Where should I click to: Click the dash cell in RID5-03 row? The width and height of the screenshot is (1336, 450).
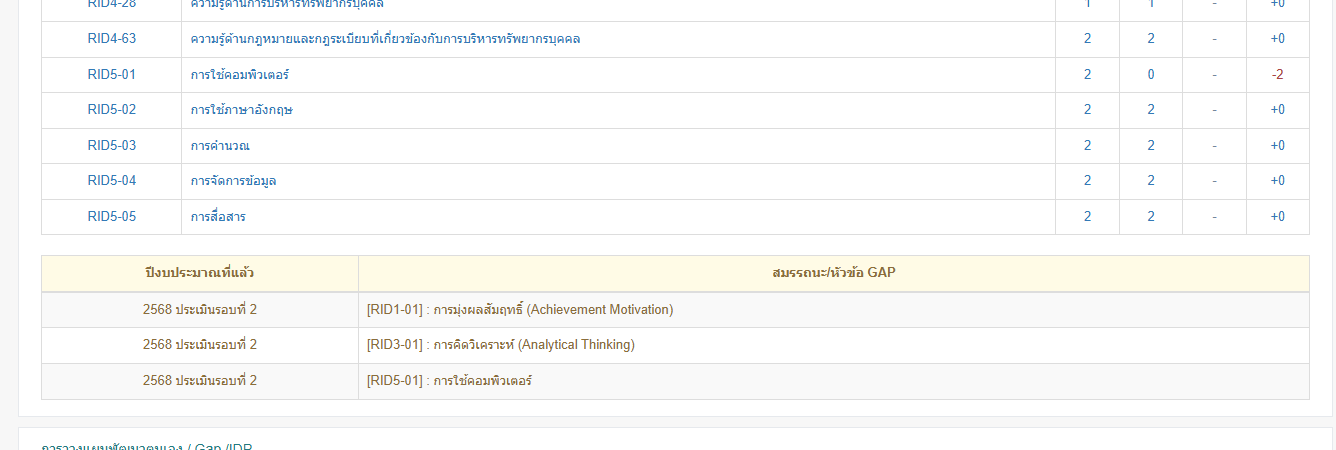click(1214, 146)
